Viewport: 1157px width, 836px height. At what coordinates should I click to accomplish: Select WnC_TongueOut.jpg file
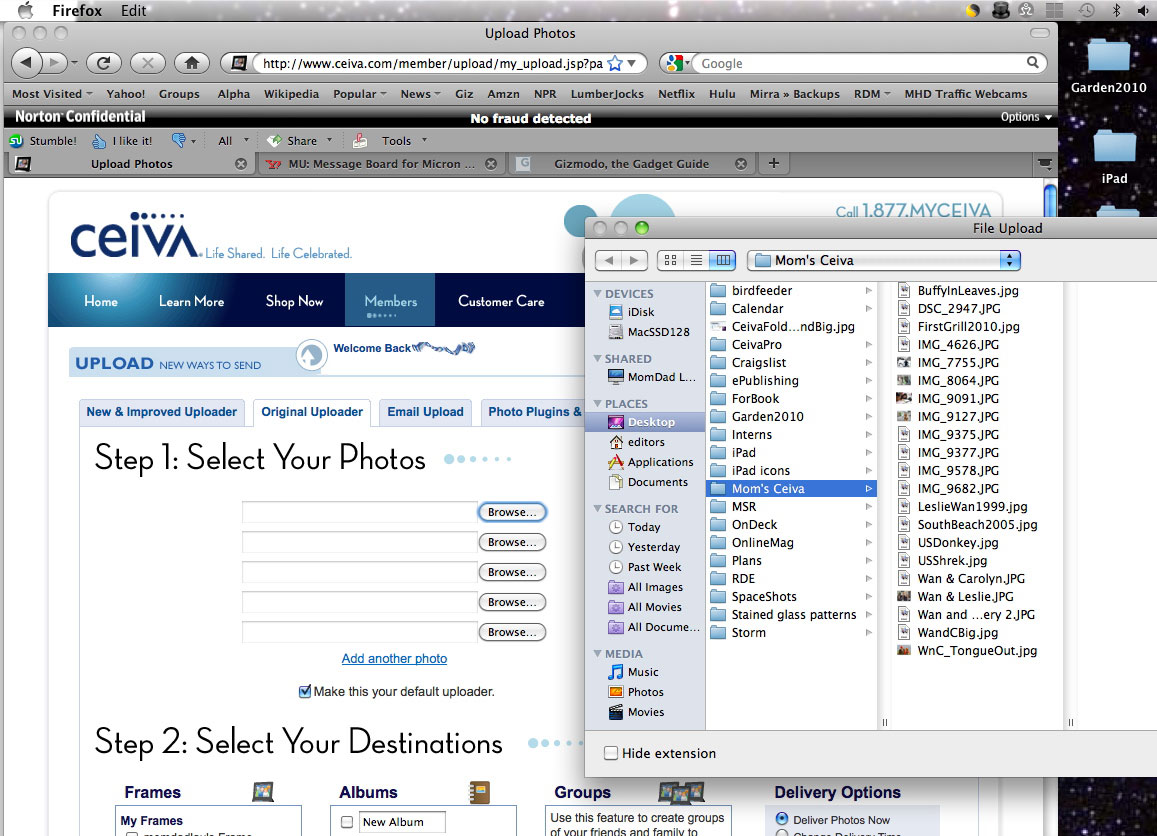coord(977,651)
